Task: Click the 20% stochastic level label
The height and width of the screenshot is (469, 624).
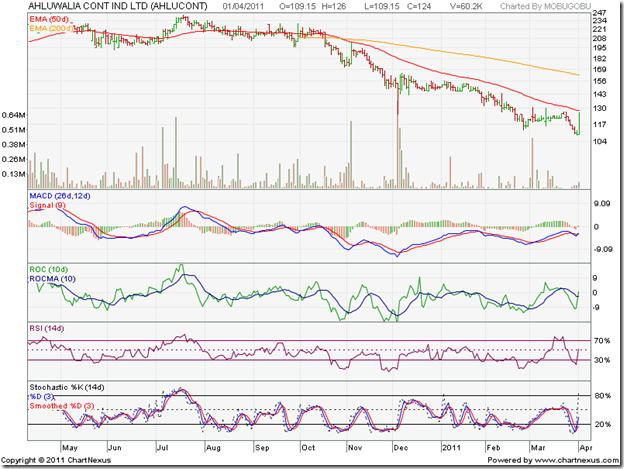Action: coord(603,424)
